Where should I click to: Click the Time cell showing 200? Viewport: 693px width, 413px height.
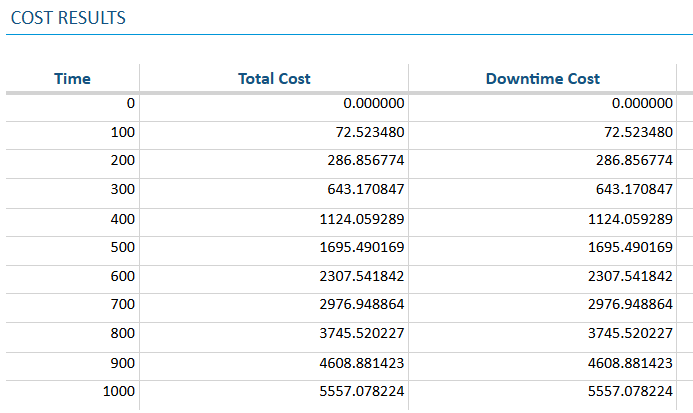(122, 160)
